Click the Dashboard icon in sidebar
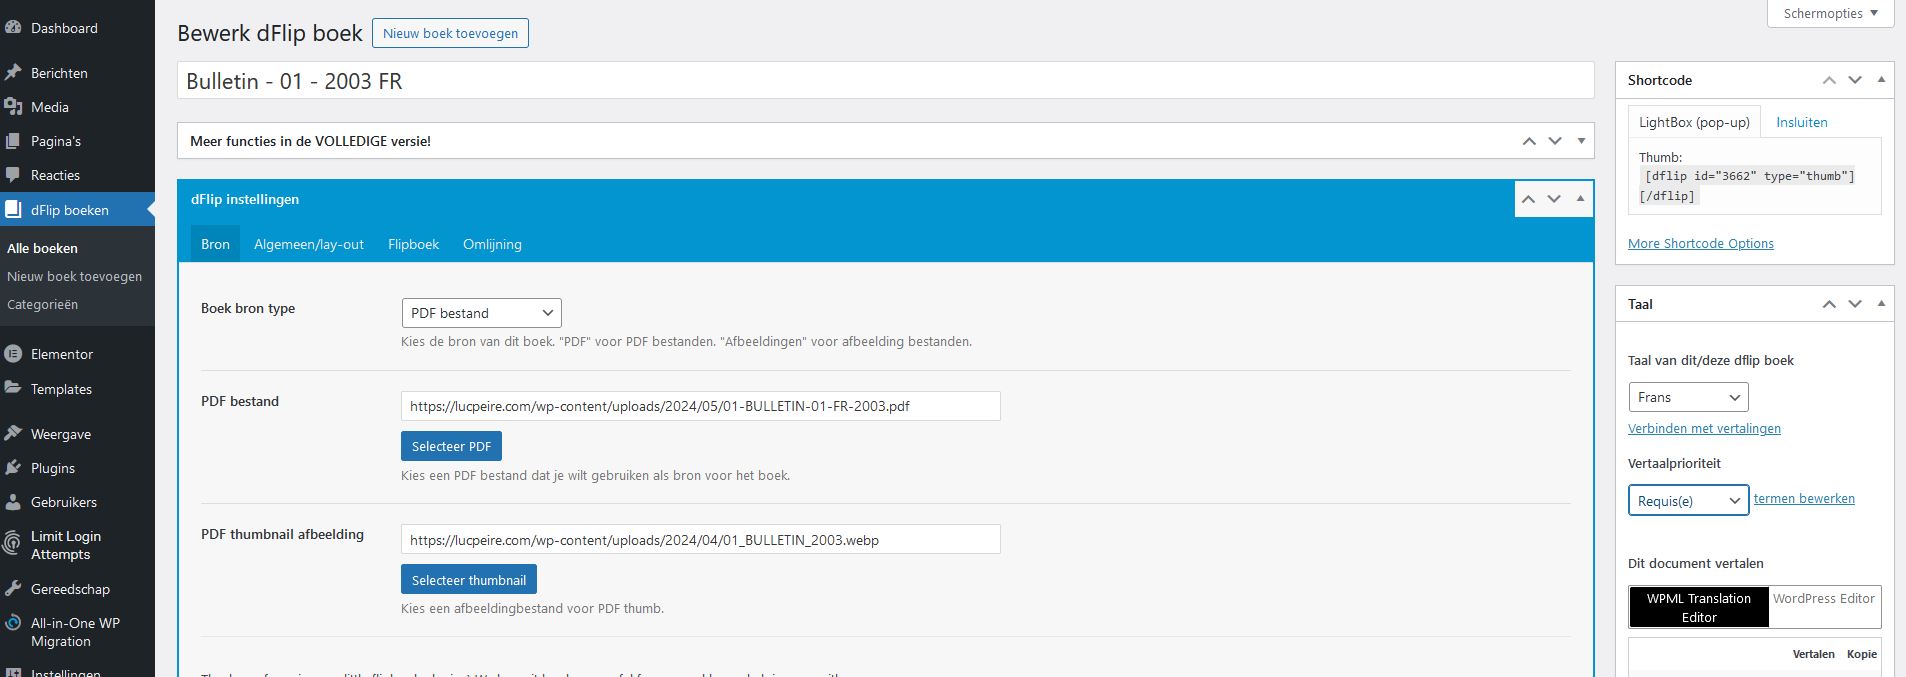Viewport: 1906px width, 677px height. coord(13,28)
